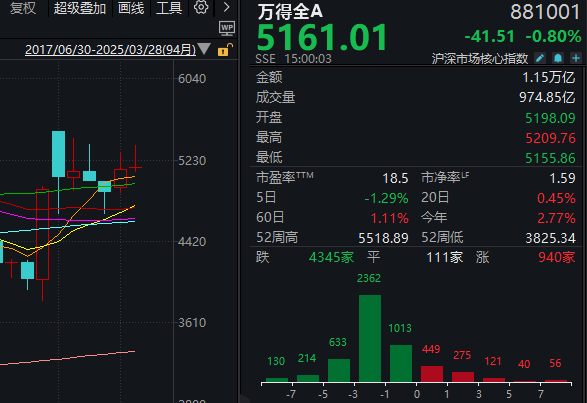The width and height of the screenshot is (587, 403).
Task: Click the 开盘 value 5198.09
Action: click(550, 118)
